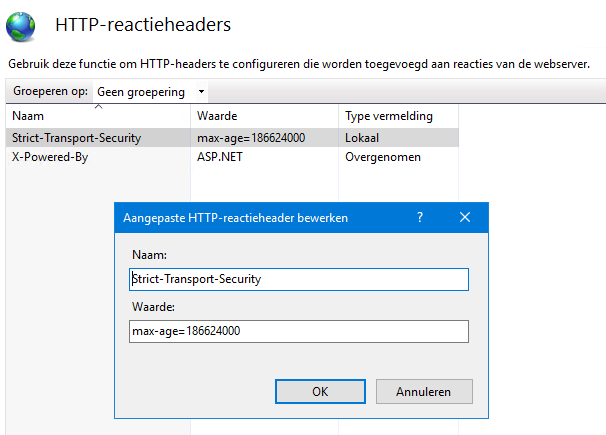Click the globe icon beside HTTP-reactieheaders title
The height and width of the screenshot is (435, 606).
20,27
